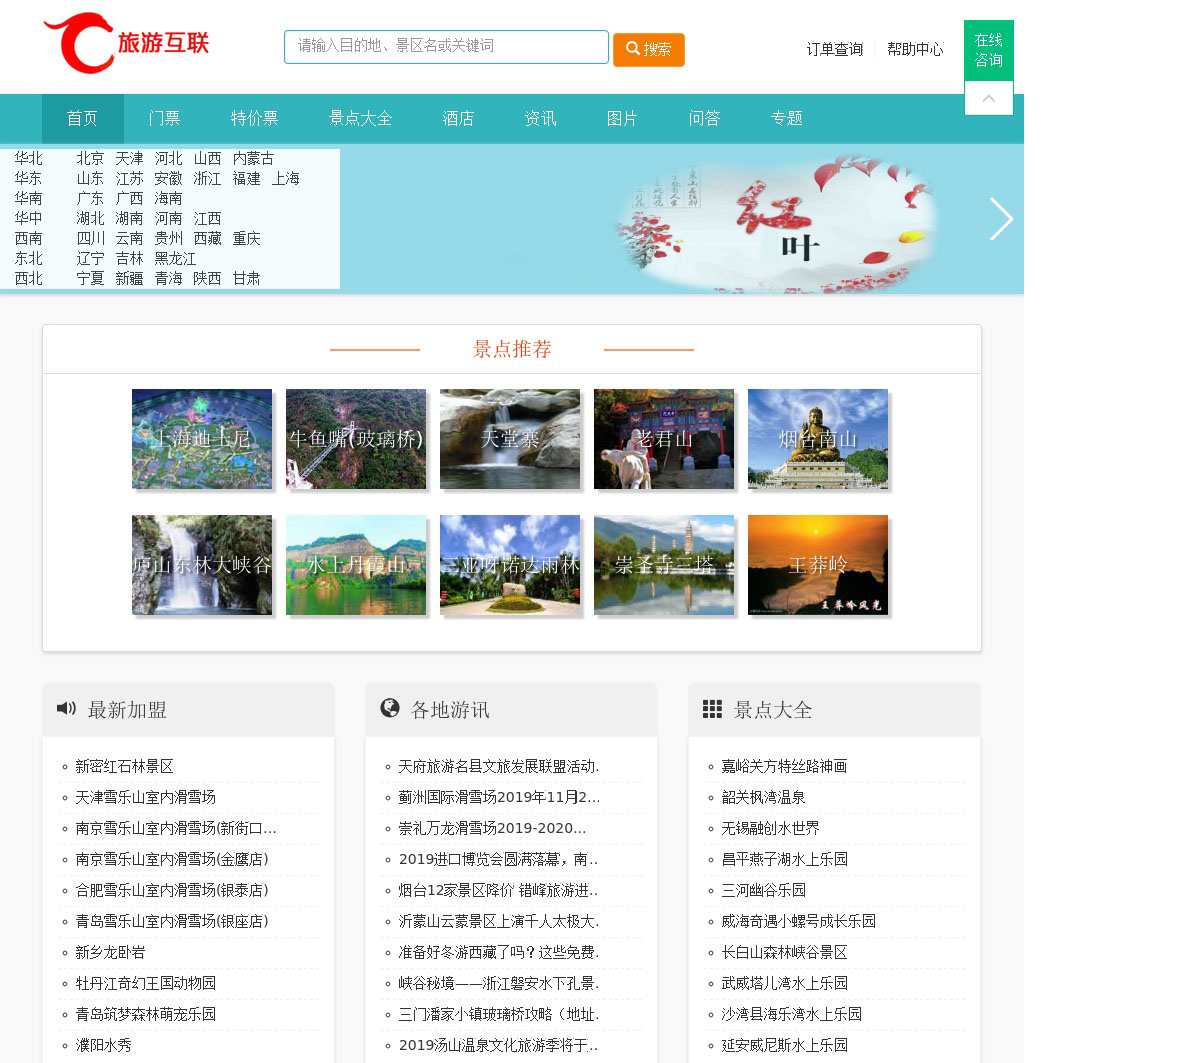Choose 上海 in the region list
The height and width of the screenshot is (1063, 1200).
pyautogui.click(x=285, y=179)
